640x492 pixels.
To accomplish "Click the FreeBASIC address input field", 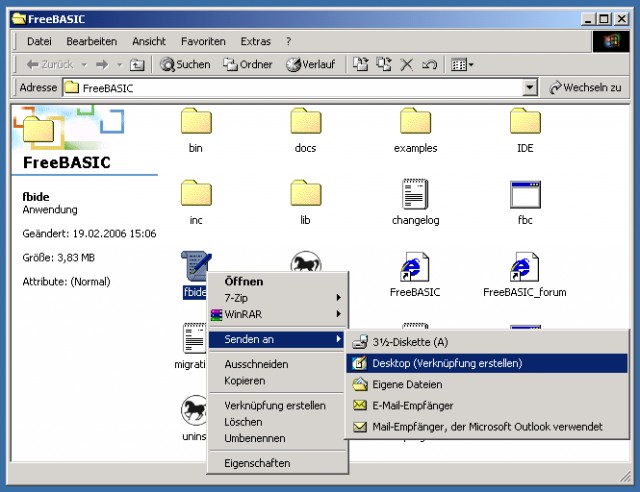I will coord(293,88).
